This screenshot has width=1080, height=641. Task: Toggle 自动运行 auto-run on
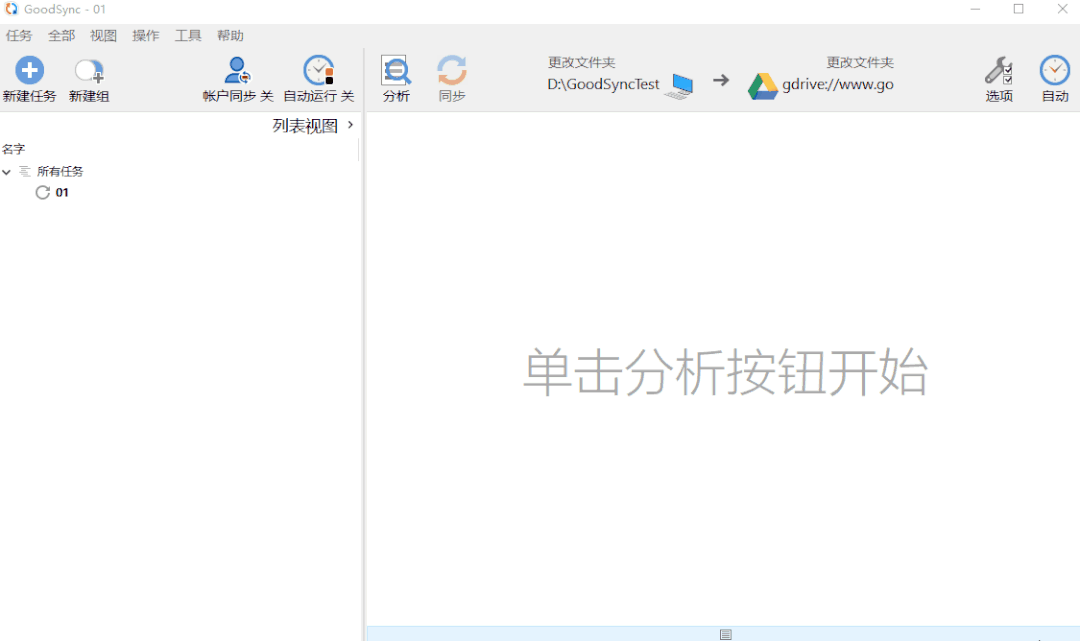click(319, 71)
